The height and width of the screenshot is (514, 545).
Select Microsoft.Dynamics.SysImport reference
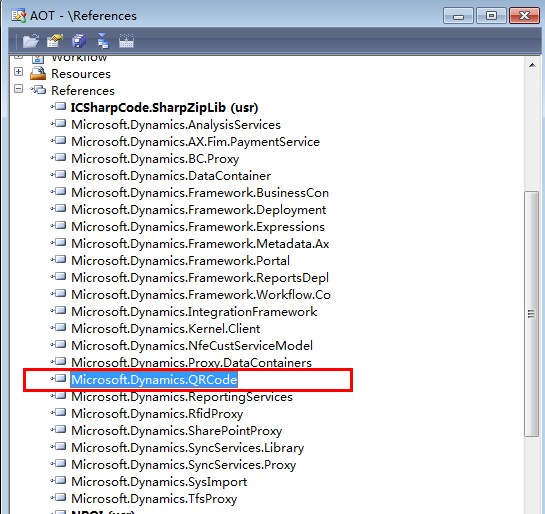tap(159, 482)
